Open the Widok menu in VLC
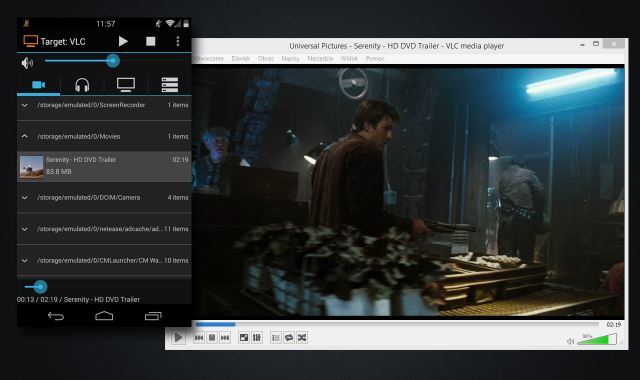The height and width of the screenshot is (380, 640). pos(349,58)
